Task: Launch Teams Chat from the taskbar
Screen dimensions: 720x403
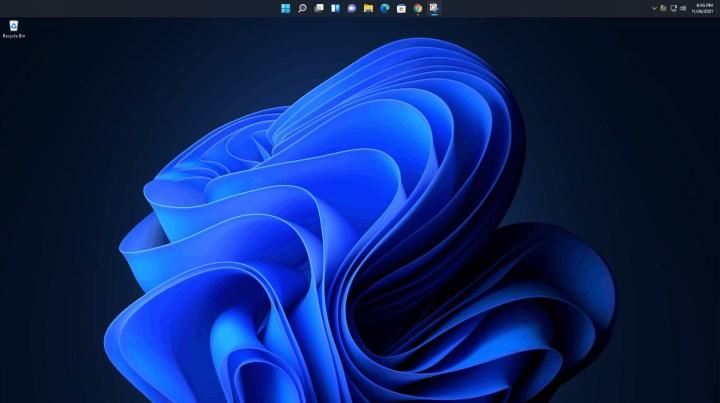Action: [352, 8]
